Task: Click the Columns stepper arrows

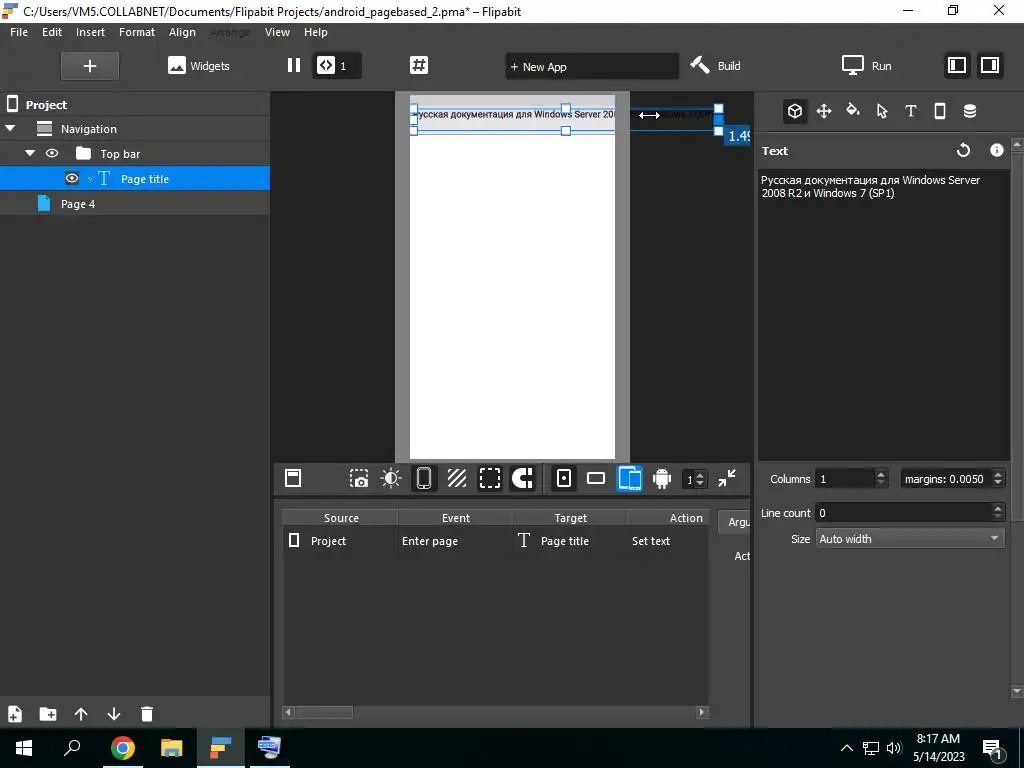Action: (881, 479)
